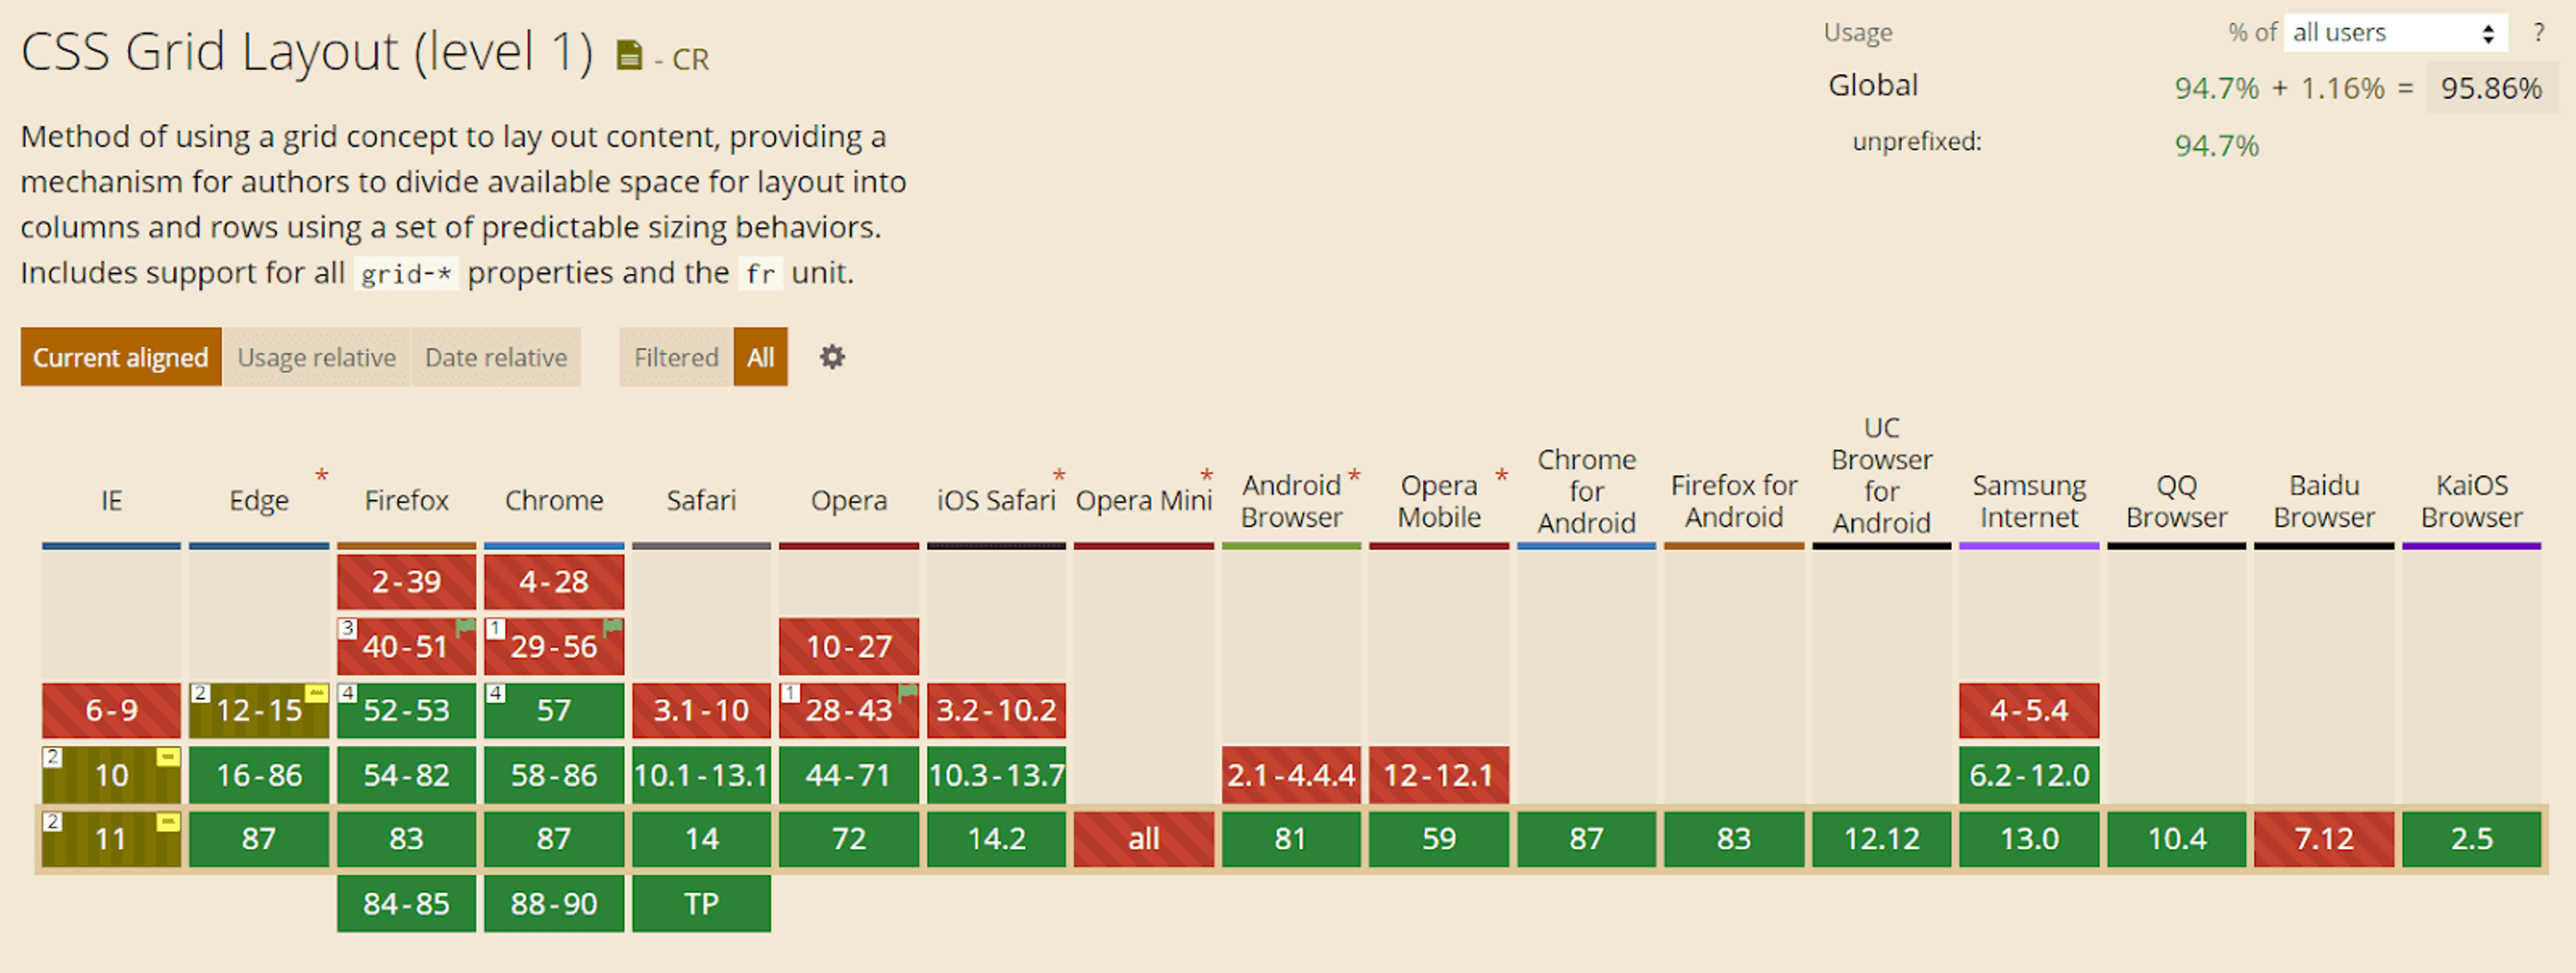Select the Current aligned tab
This screenshot has height=973, width=2576.
120,357
